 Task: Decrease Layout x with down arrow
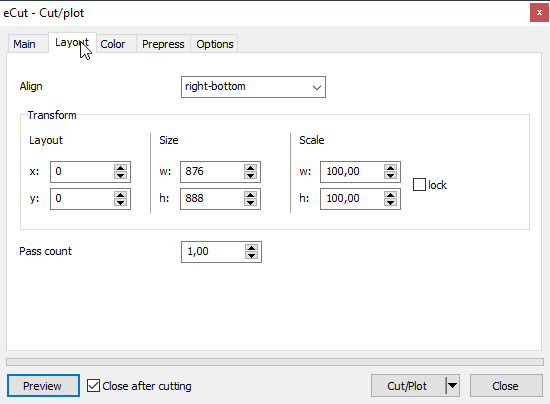(120, 176)
